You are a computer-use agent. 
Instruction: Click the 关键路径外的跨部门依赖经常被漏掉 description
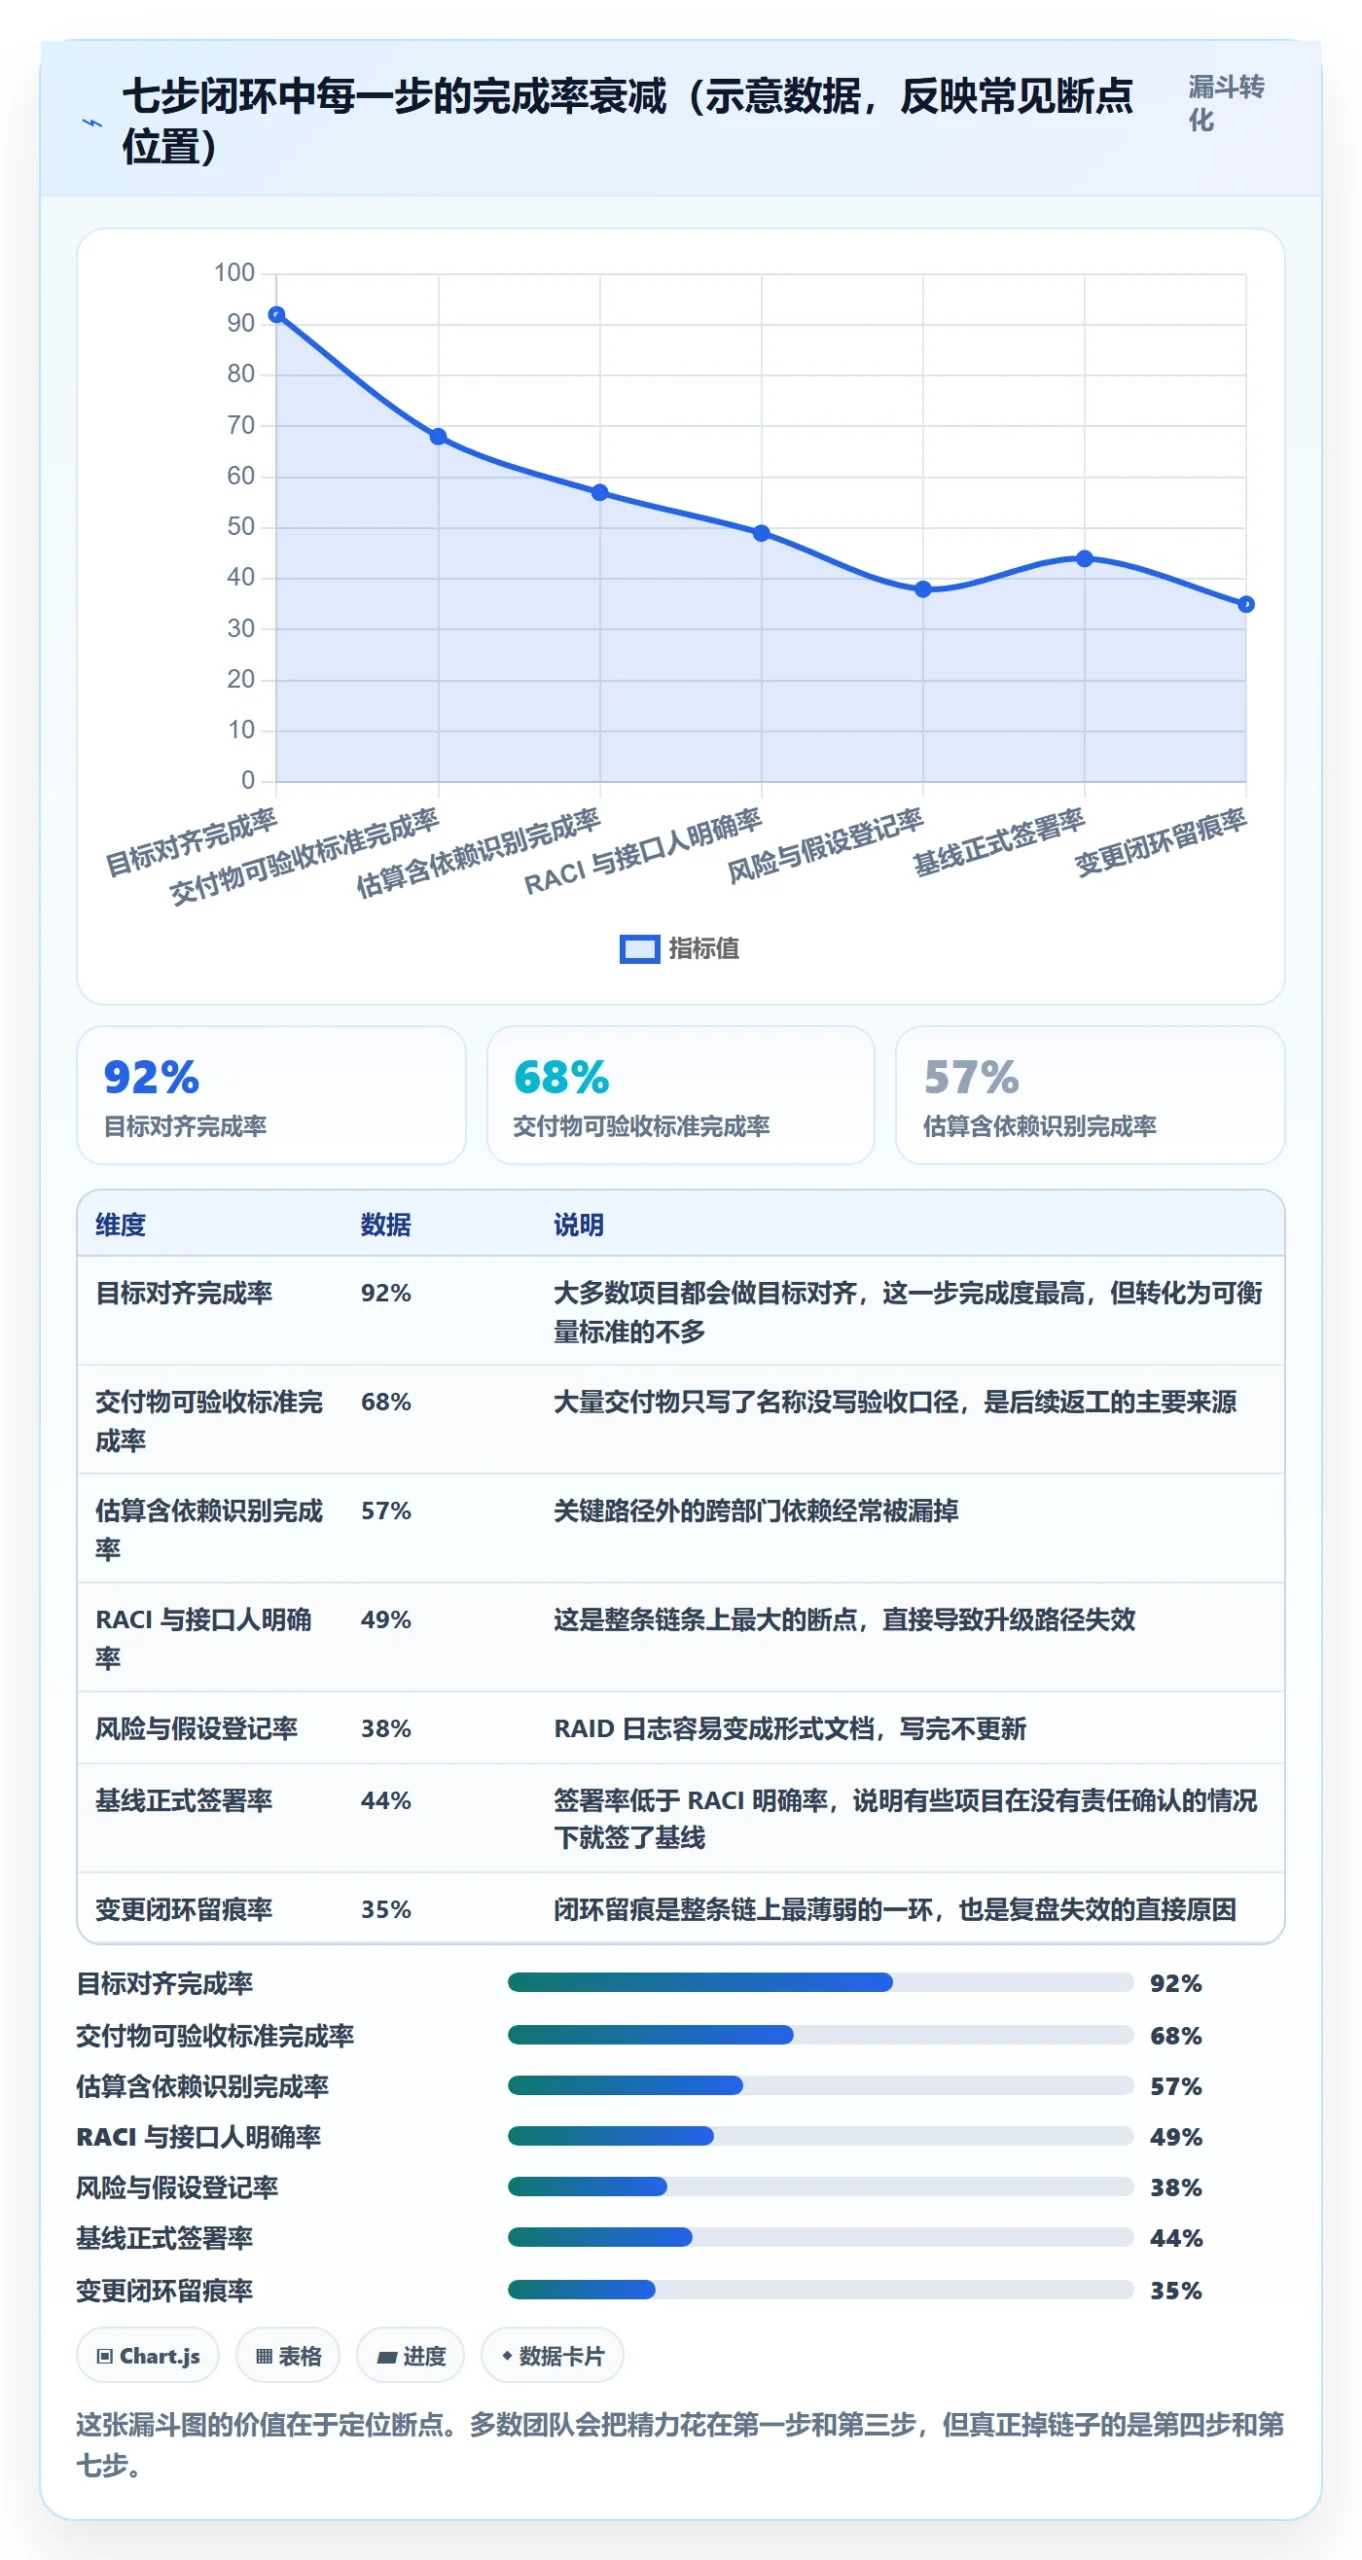click(x=756, y=1510)
